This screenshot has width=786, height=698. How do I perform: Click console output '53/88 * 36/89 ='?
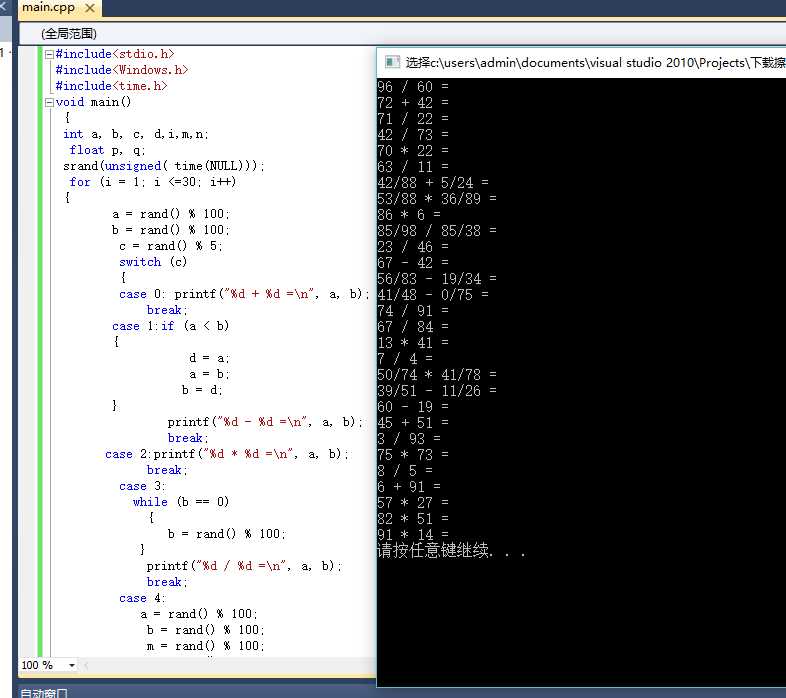click(x=437, y=199)
